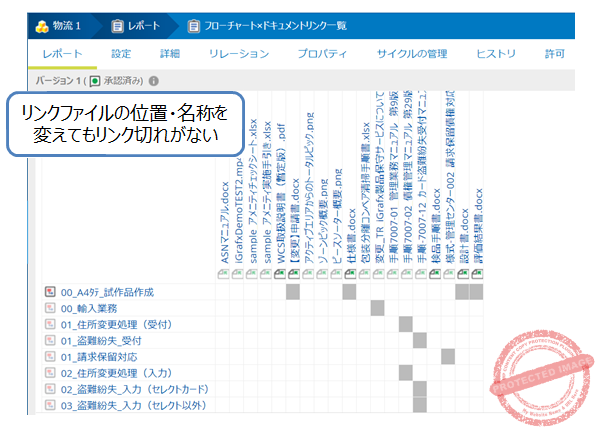The width and height of the screenshot is (610, 436).
Task: Click the レポート folder icon in breadcrumb
Action: coord(119,23)
